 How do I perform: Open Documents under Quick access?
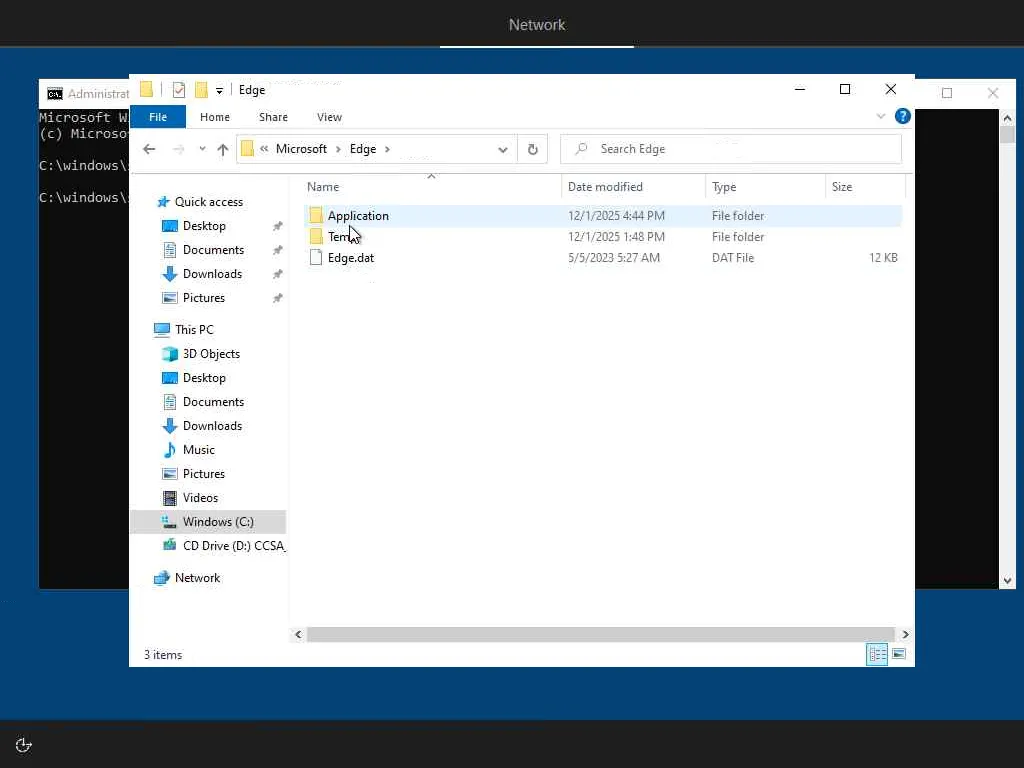pyautogui.click(x=213, y=249)
